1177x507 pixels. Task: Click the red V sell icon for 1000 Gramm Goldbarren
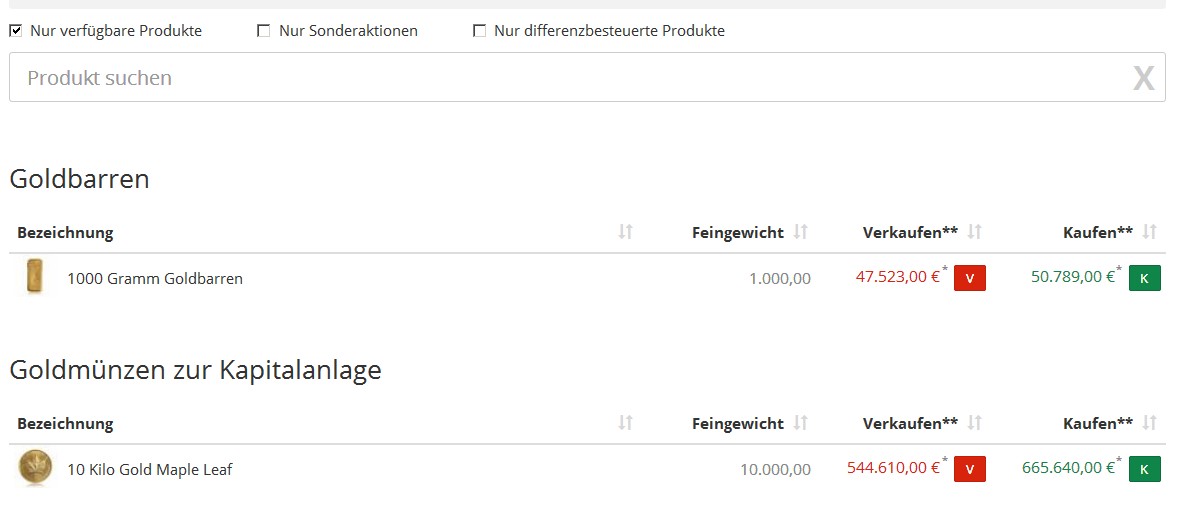click(969, 278)
